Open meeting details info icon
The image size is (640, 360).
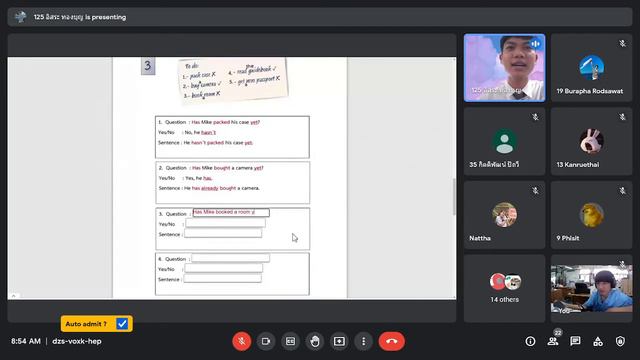(530, 341)
